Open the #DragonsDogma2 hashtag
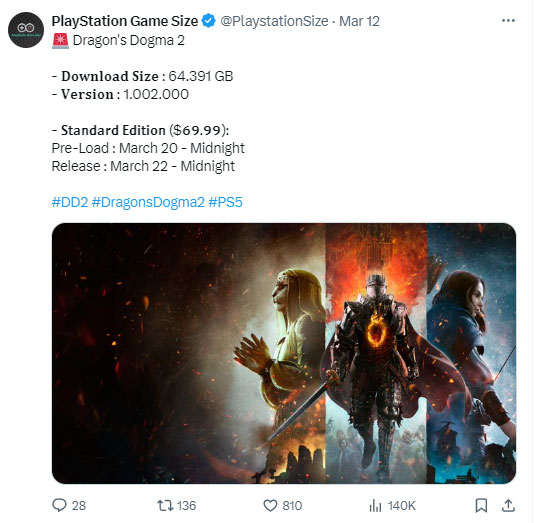 [148, 202]
